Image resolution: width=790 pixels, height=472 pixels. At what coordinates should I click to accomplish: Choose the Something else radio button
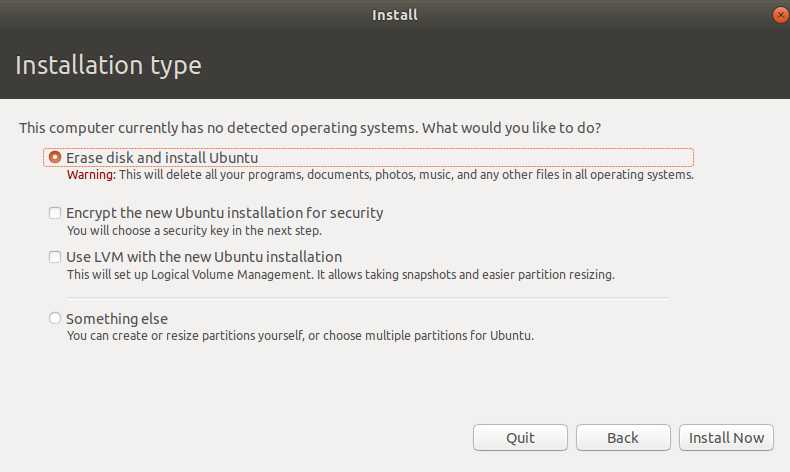point(55,319)
